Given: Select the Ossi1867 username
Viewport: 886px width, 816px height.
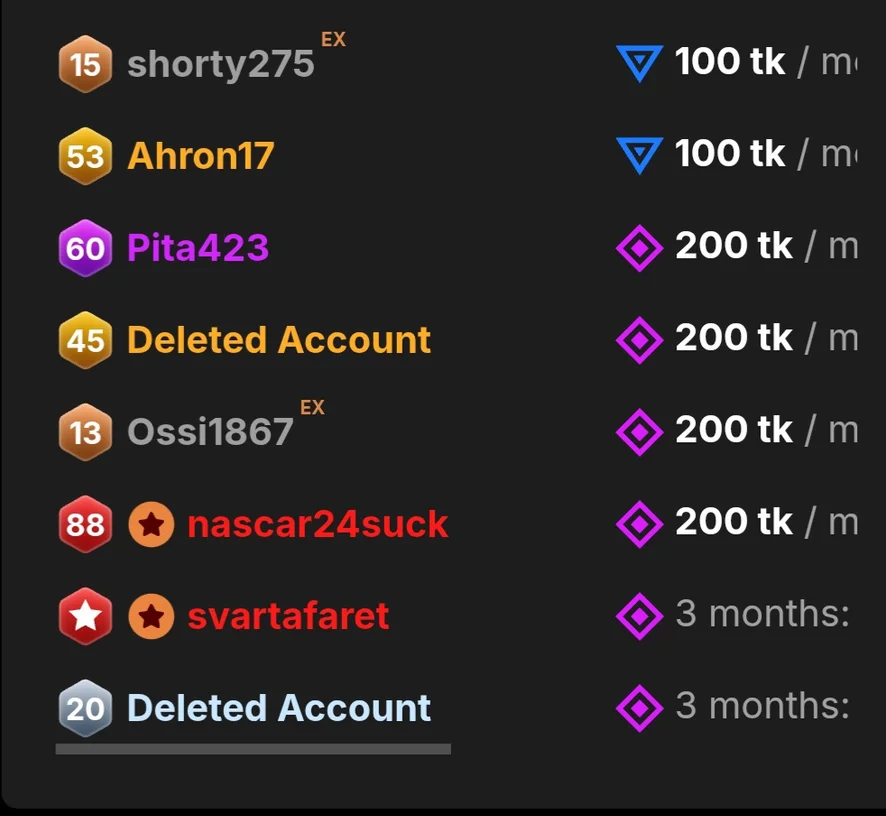Looking at the screenshot, I should click(210, 432).
